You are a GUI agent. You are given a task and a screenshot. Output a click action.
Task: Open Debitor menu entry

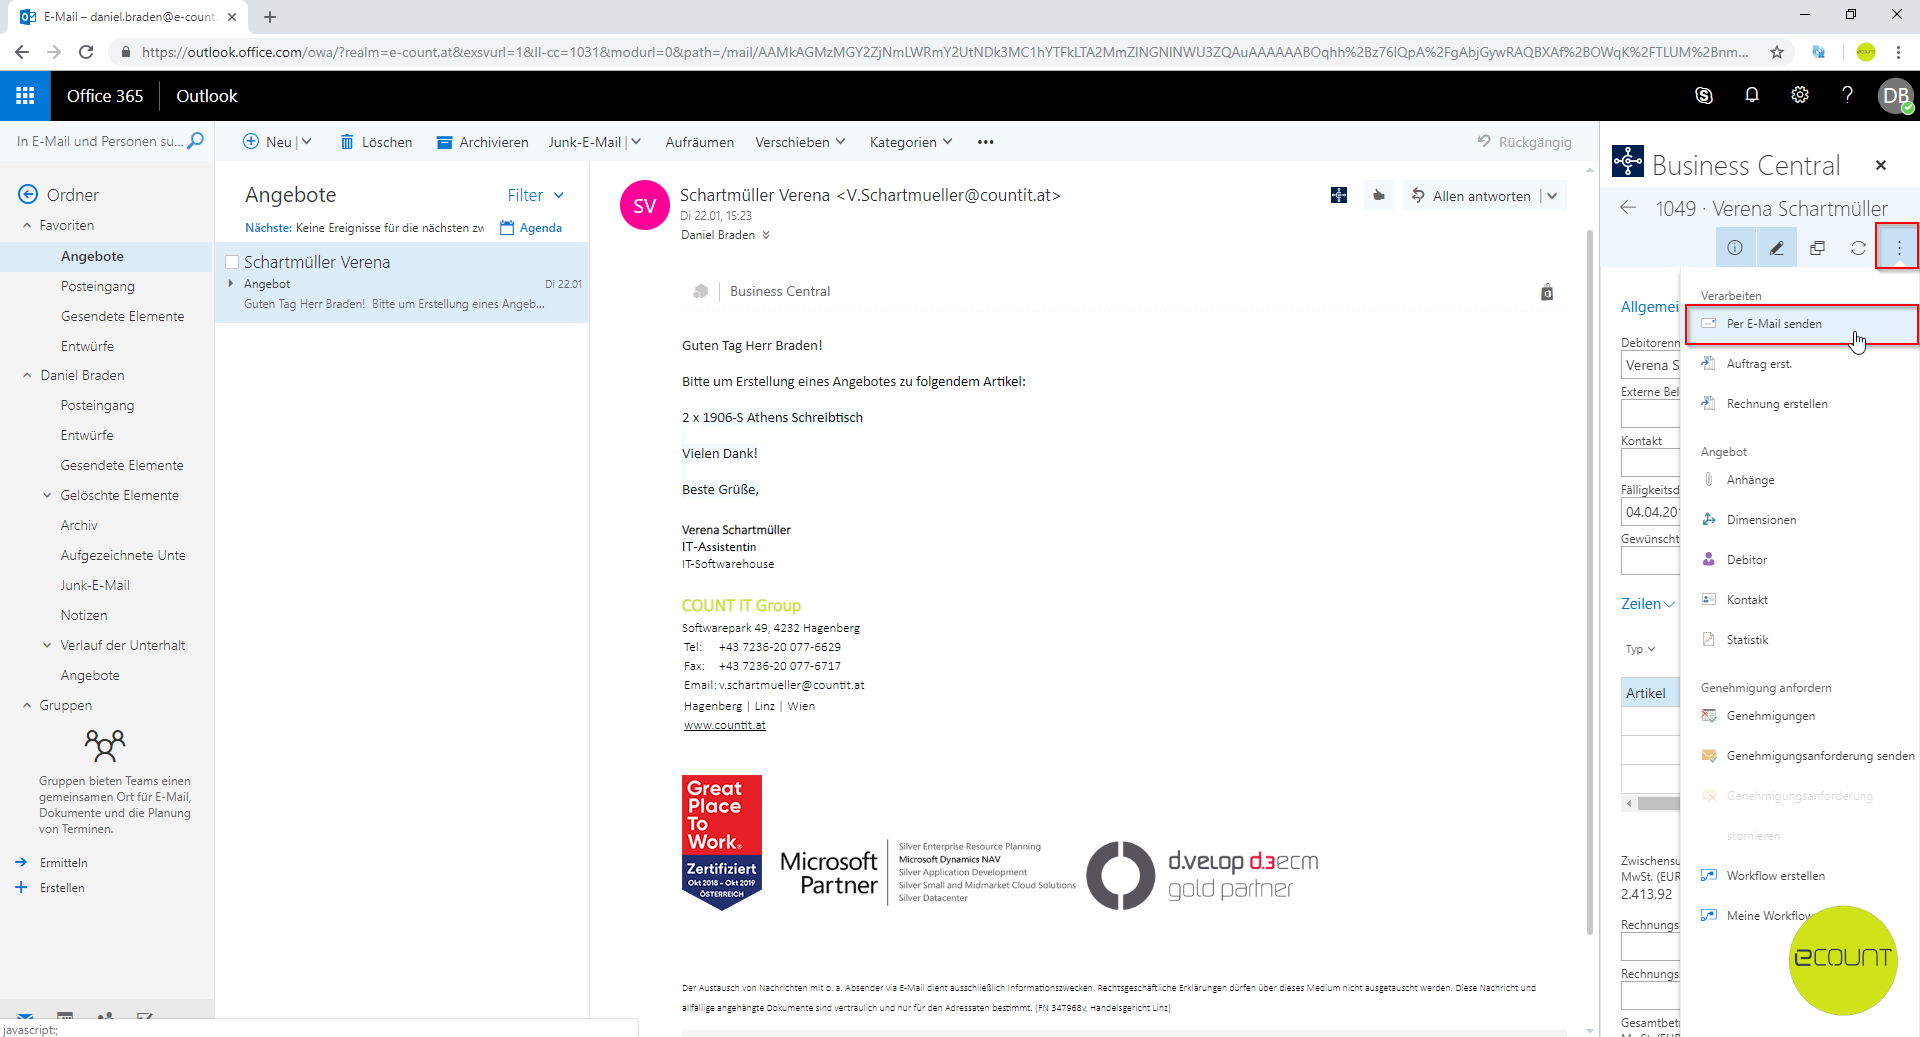pyautogui.click(x=1800, y=560)
